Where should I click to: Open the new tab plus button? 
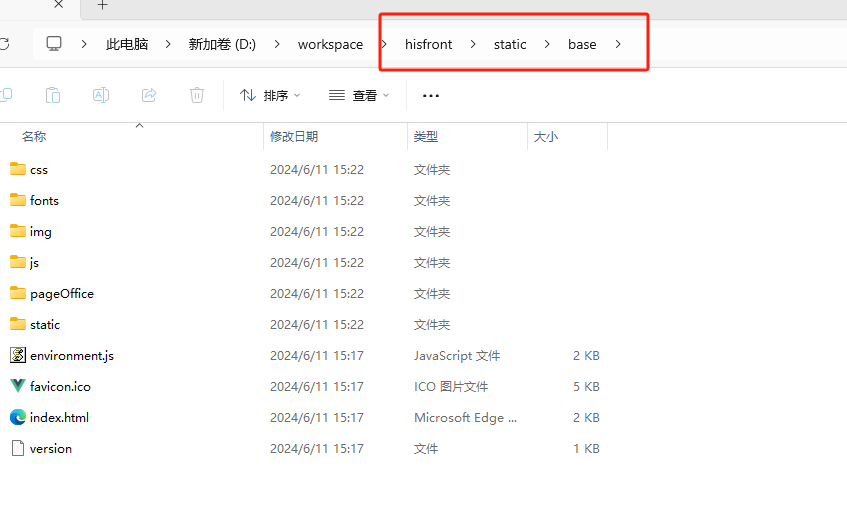[102, 6]
